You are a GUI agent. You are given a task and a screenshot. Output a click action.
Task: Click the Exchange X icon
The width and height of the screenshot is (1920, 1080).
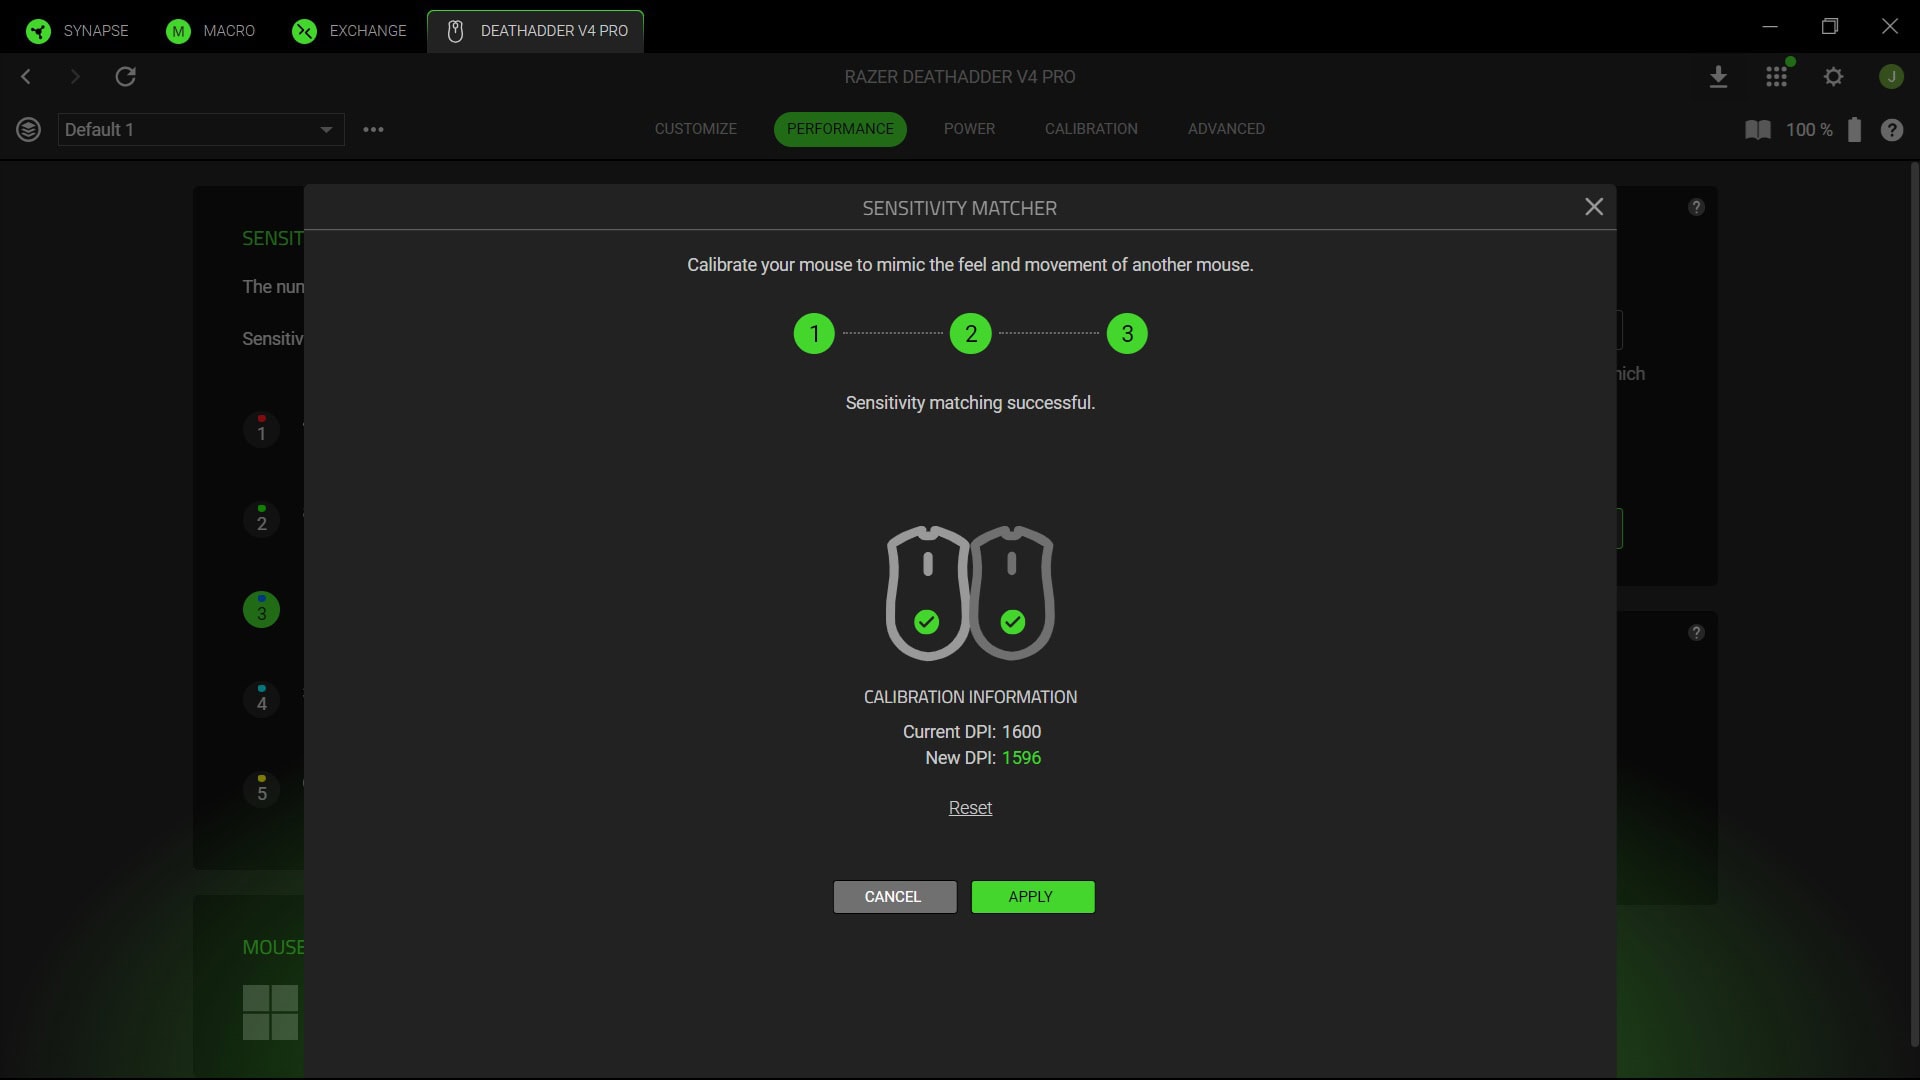point(304,31)
